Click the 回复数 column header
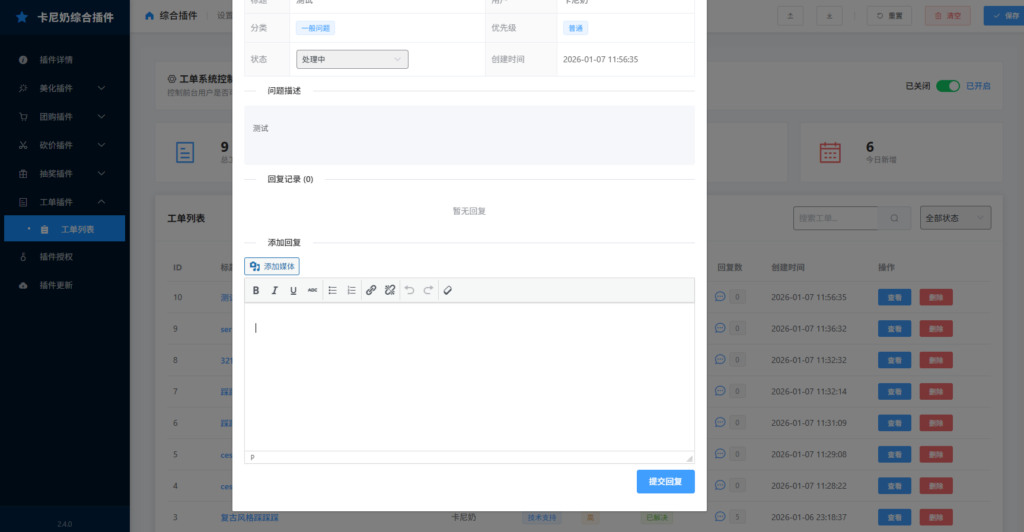This screenshot has width=1024, height=532. (729, 268)
